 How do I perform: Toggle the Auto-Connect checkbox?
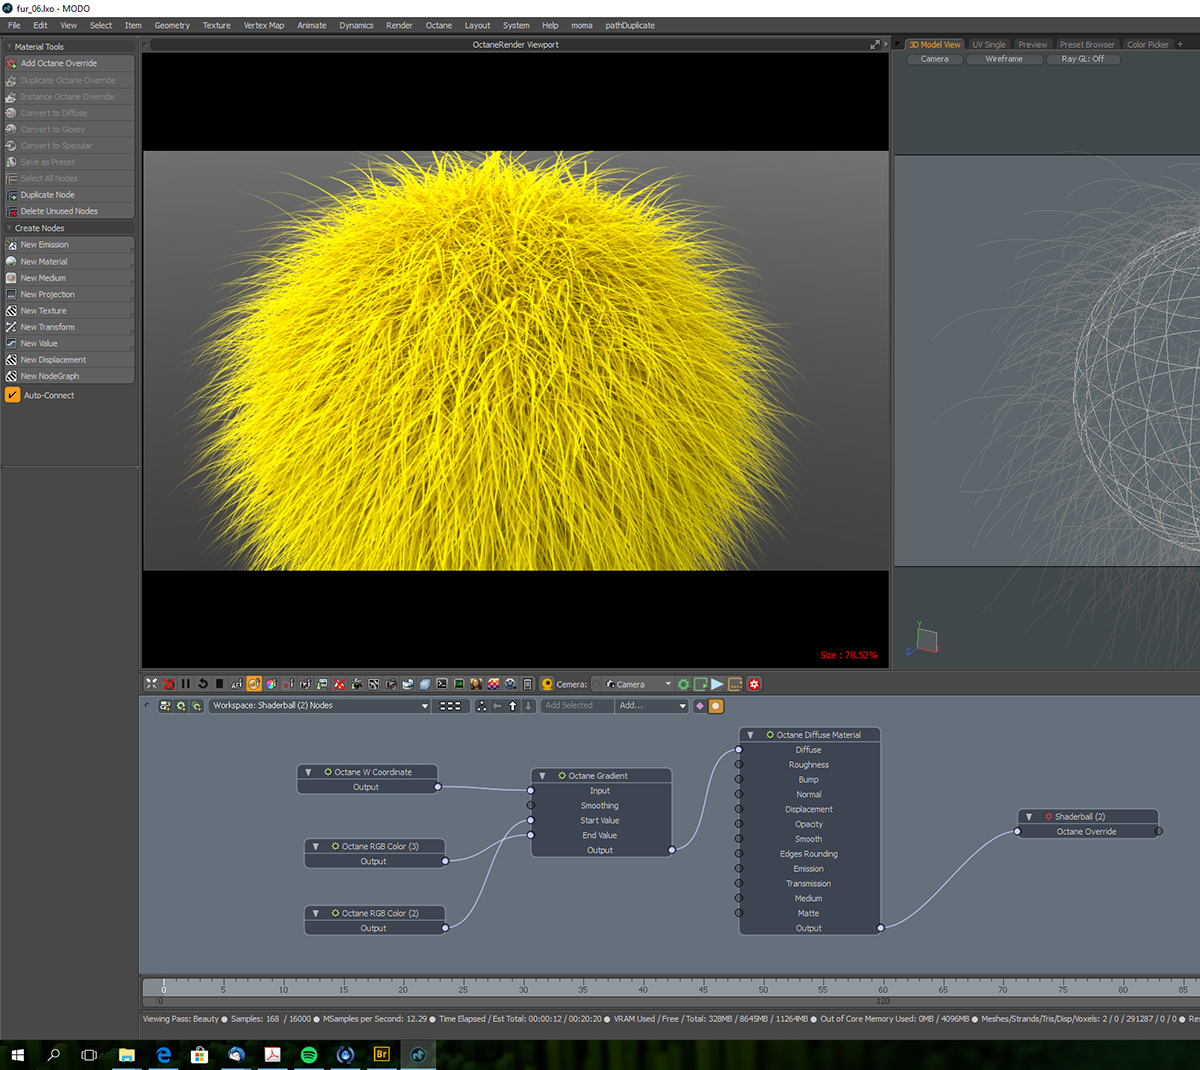(x=13, y=395)
